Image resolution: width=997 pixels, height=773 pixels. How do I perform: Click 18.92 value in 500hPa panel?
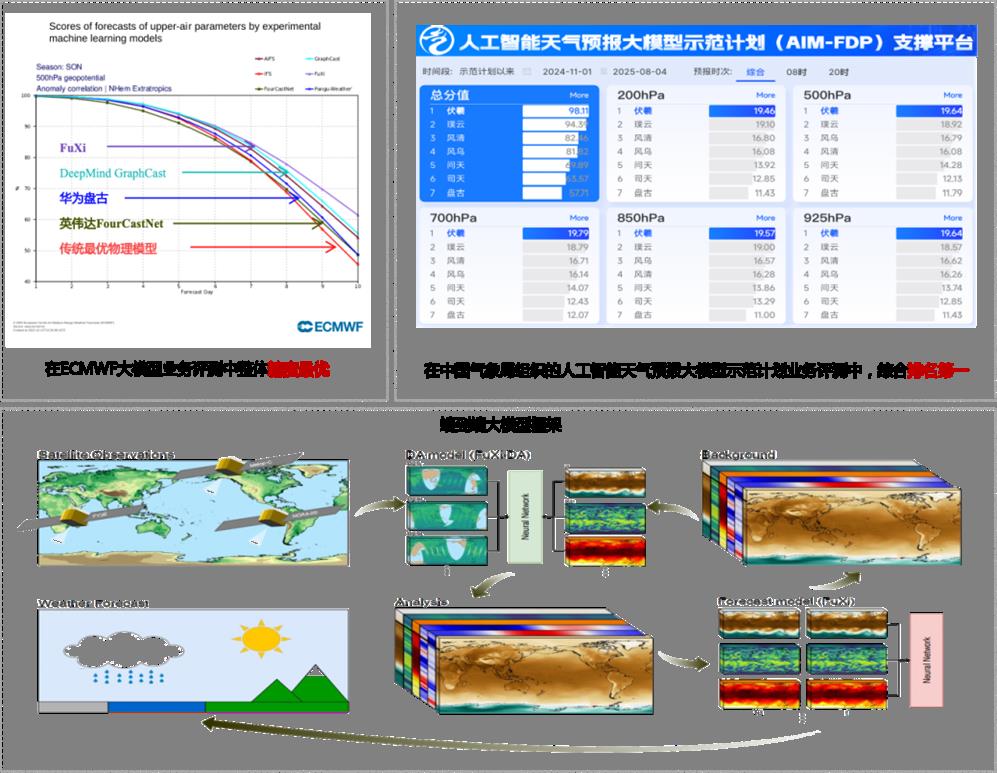pos(951,125)
